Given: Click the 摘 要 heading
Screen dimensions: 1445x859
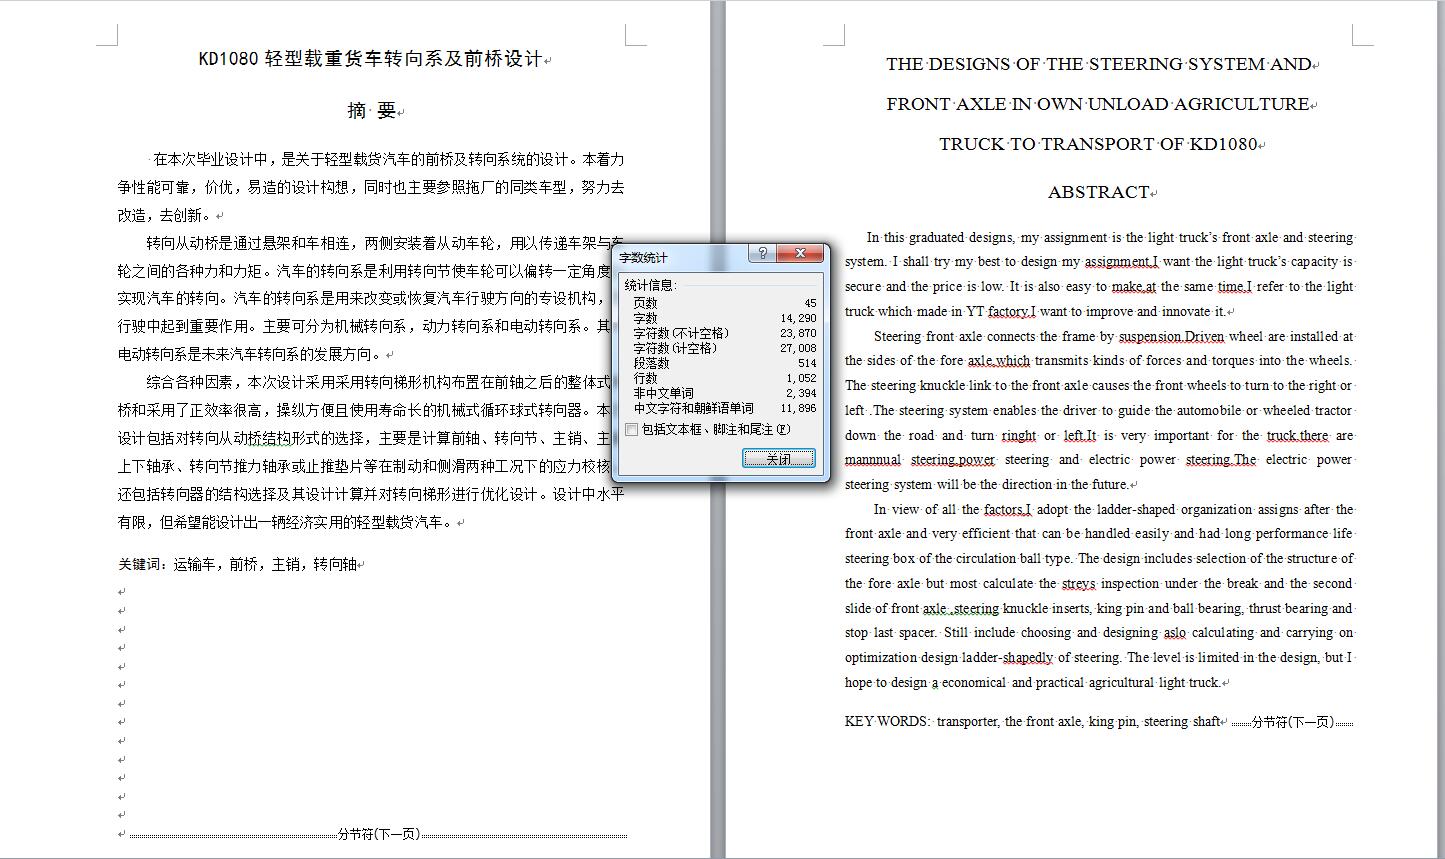Looking at the screenshot, I should [372, 111].
